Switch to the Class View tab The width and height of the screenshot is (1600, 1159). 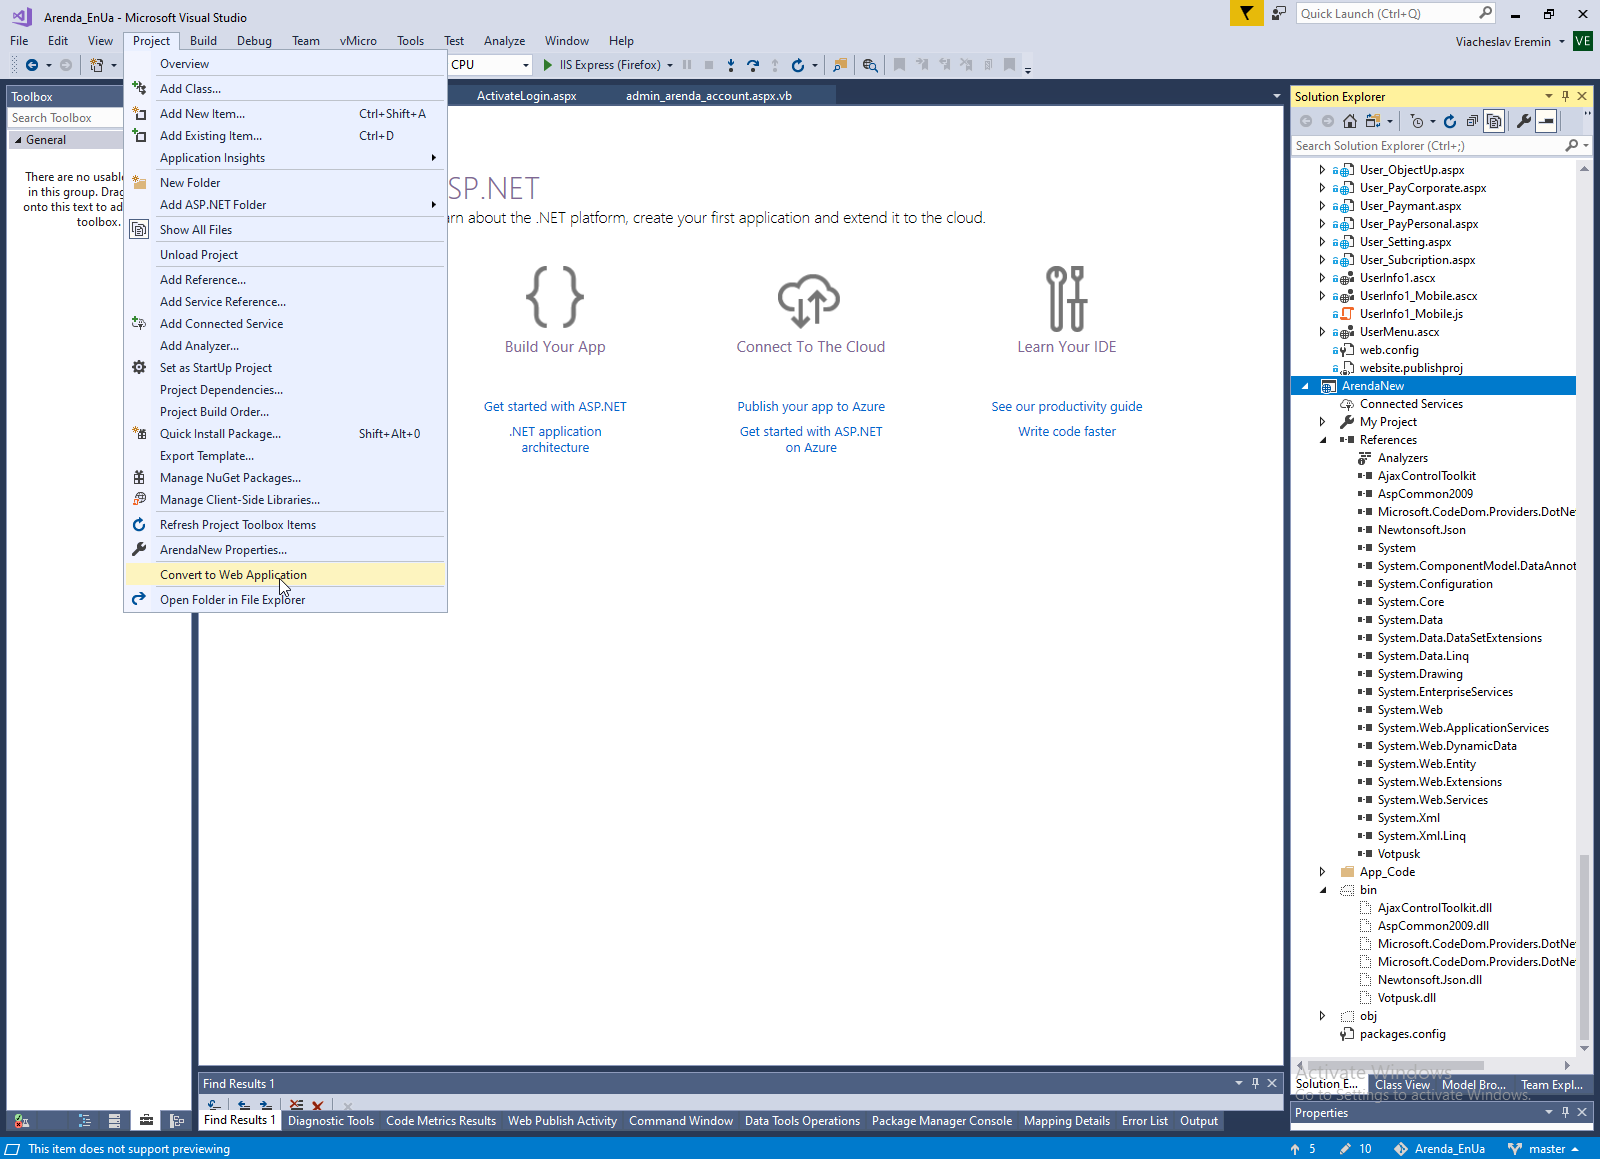(x=1402, y=1085)
